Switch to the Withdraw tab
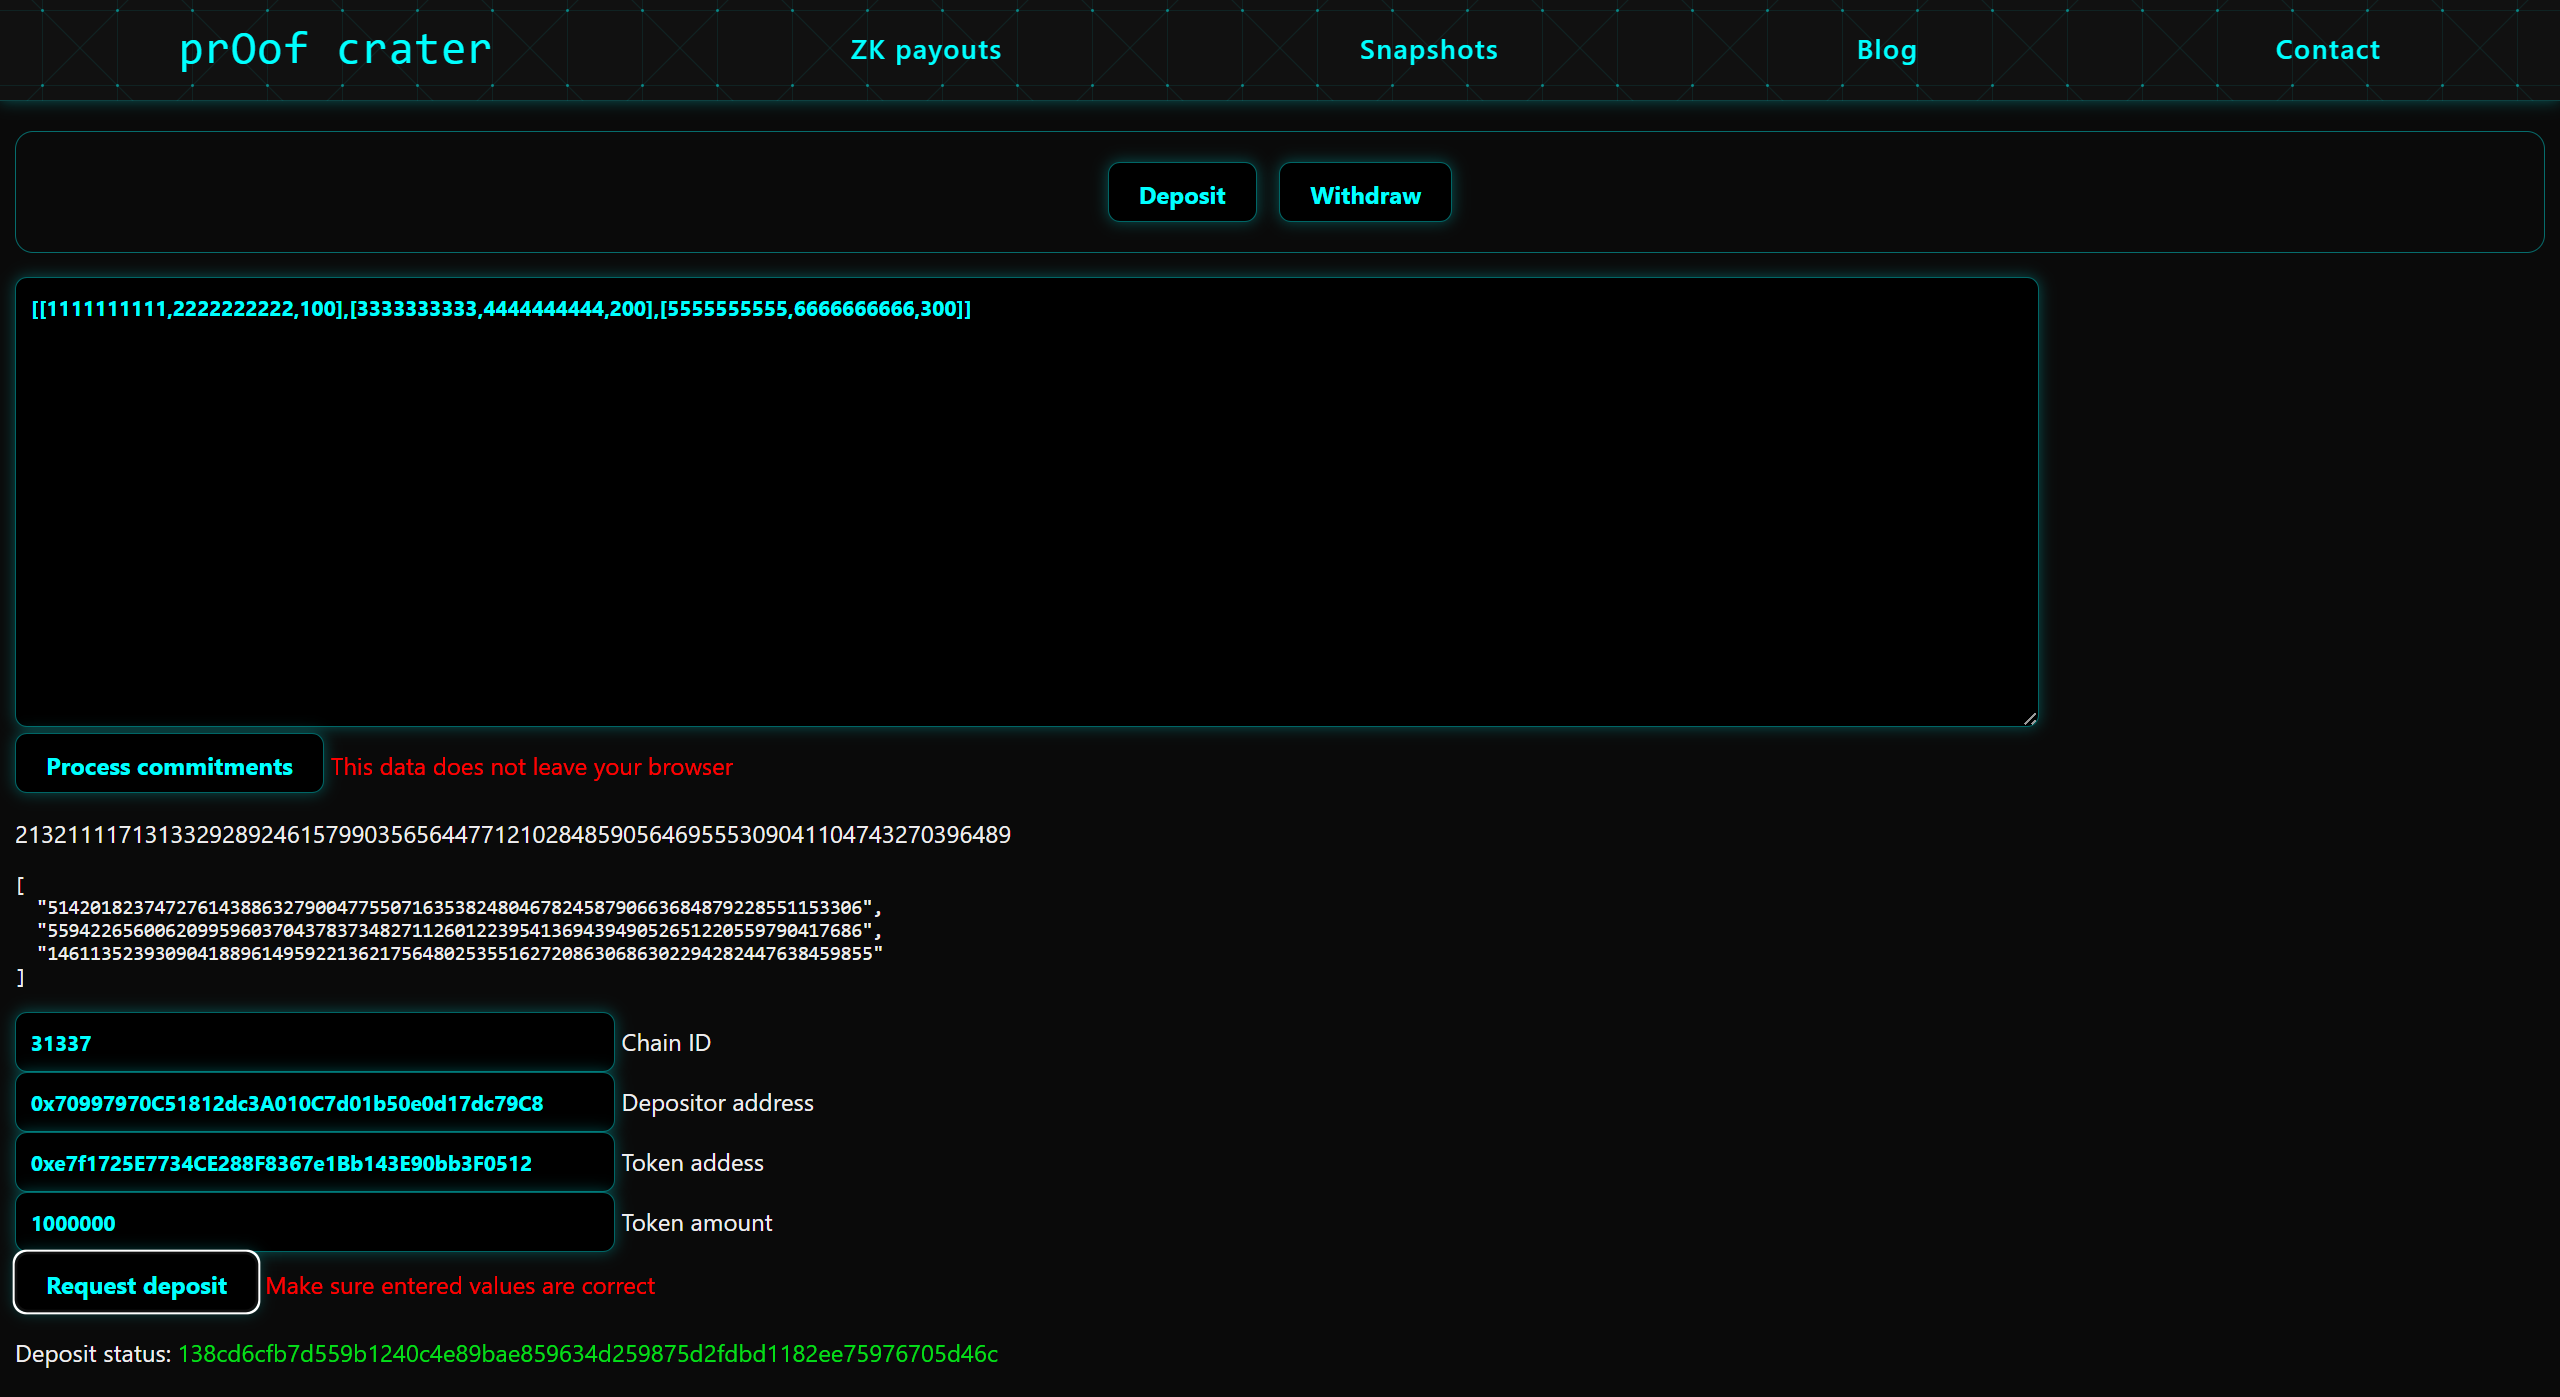2560x1397 pixels. 1364,193
